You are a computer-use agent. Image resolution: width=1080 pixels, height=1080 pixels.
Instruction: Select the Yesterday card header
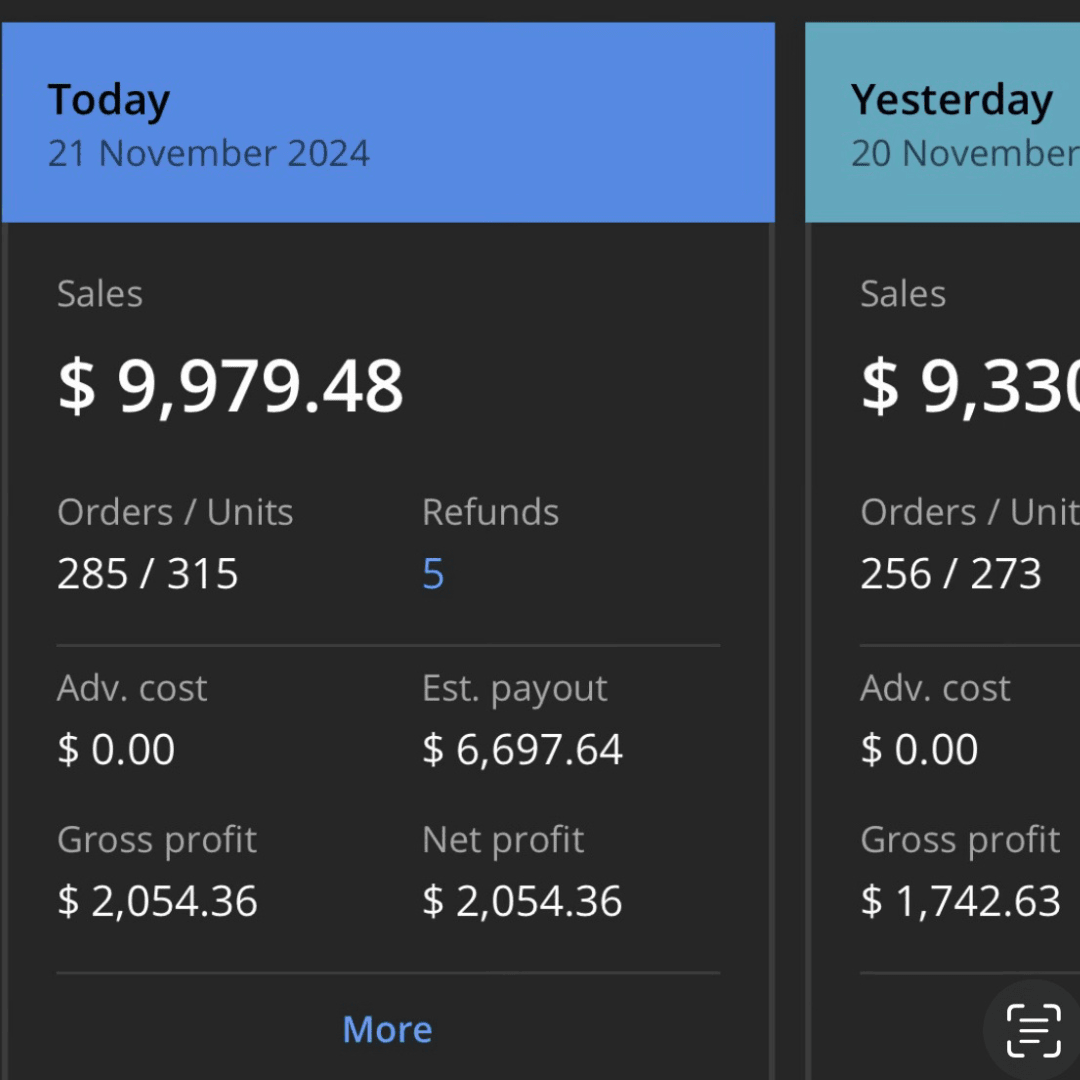(x=942, y=122)
